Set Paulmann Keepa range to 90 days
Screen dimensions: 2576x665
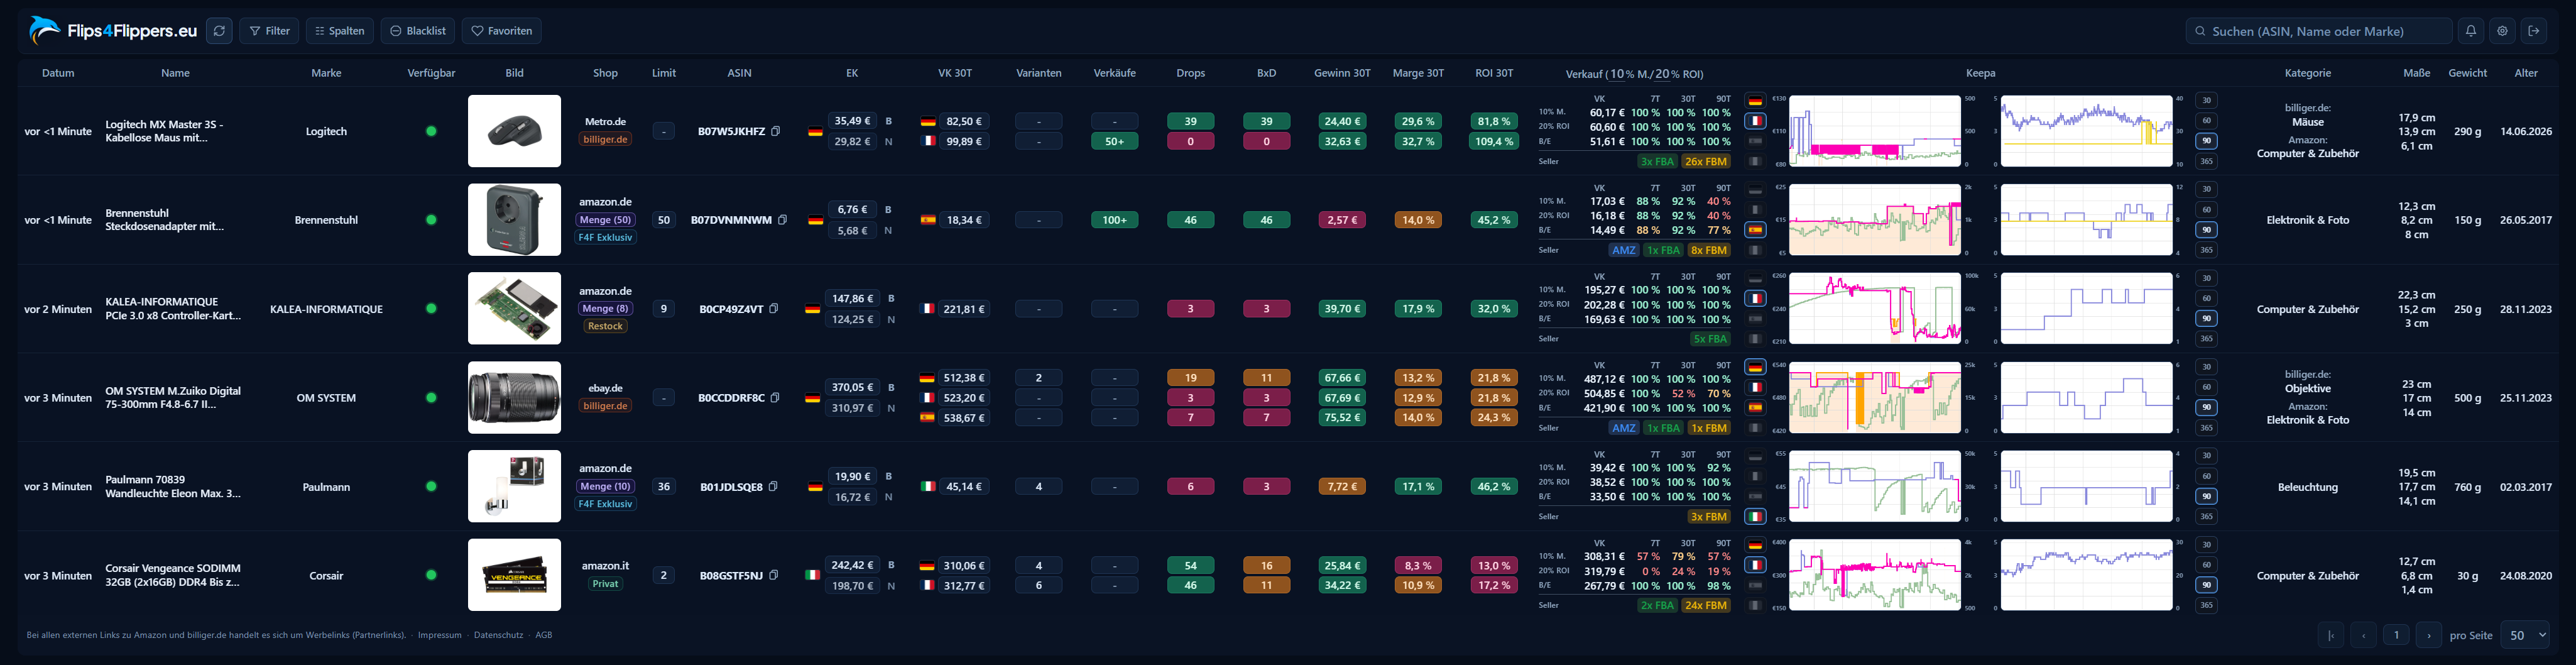2206,496
